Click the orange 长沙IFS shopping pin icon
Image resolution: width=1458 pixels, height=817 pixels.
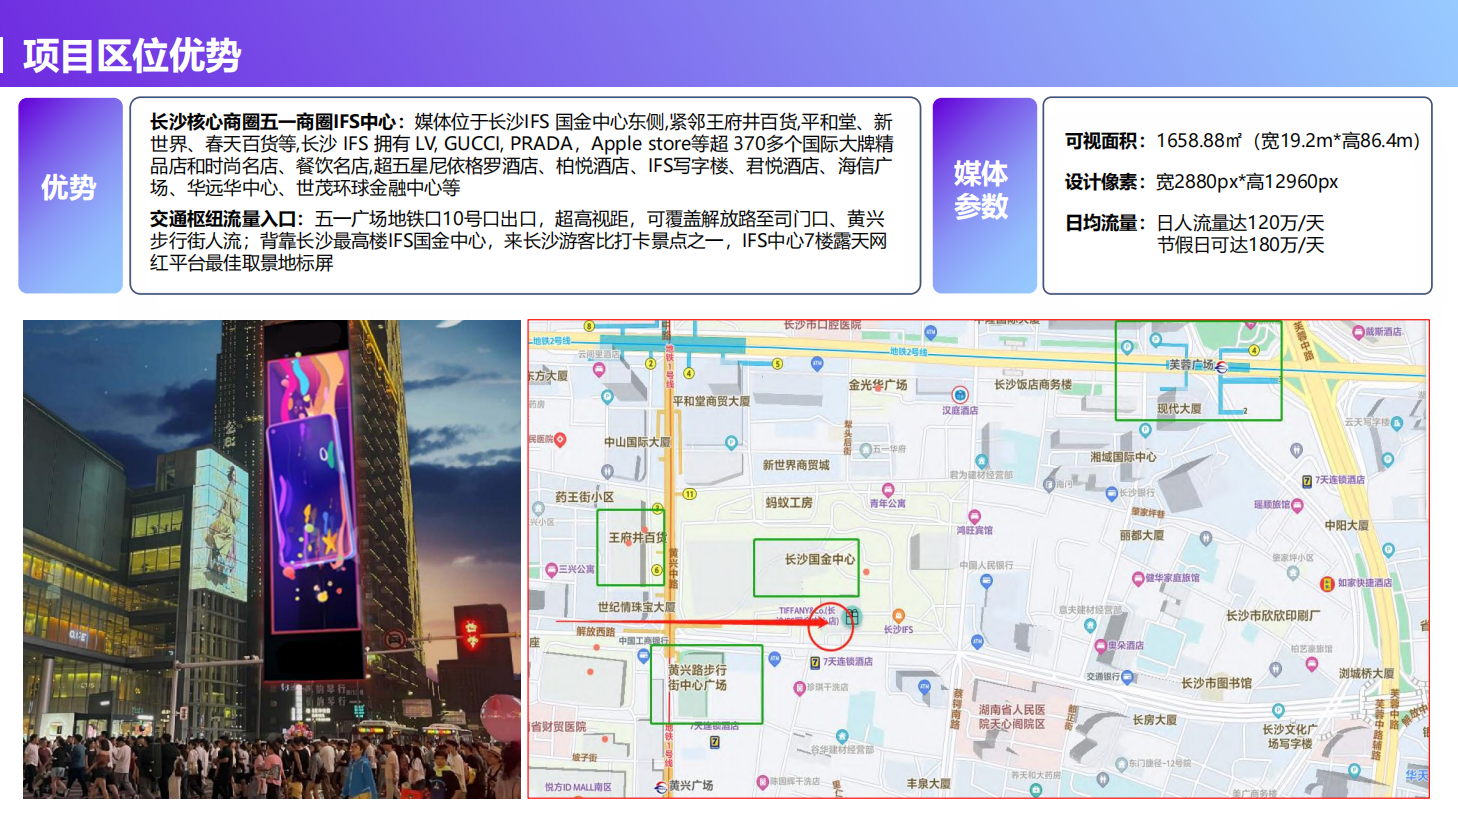[898, 616]
